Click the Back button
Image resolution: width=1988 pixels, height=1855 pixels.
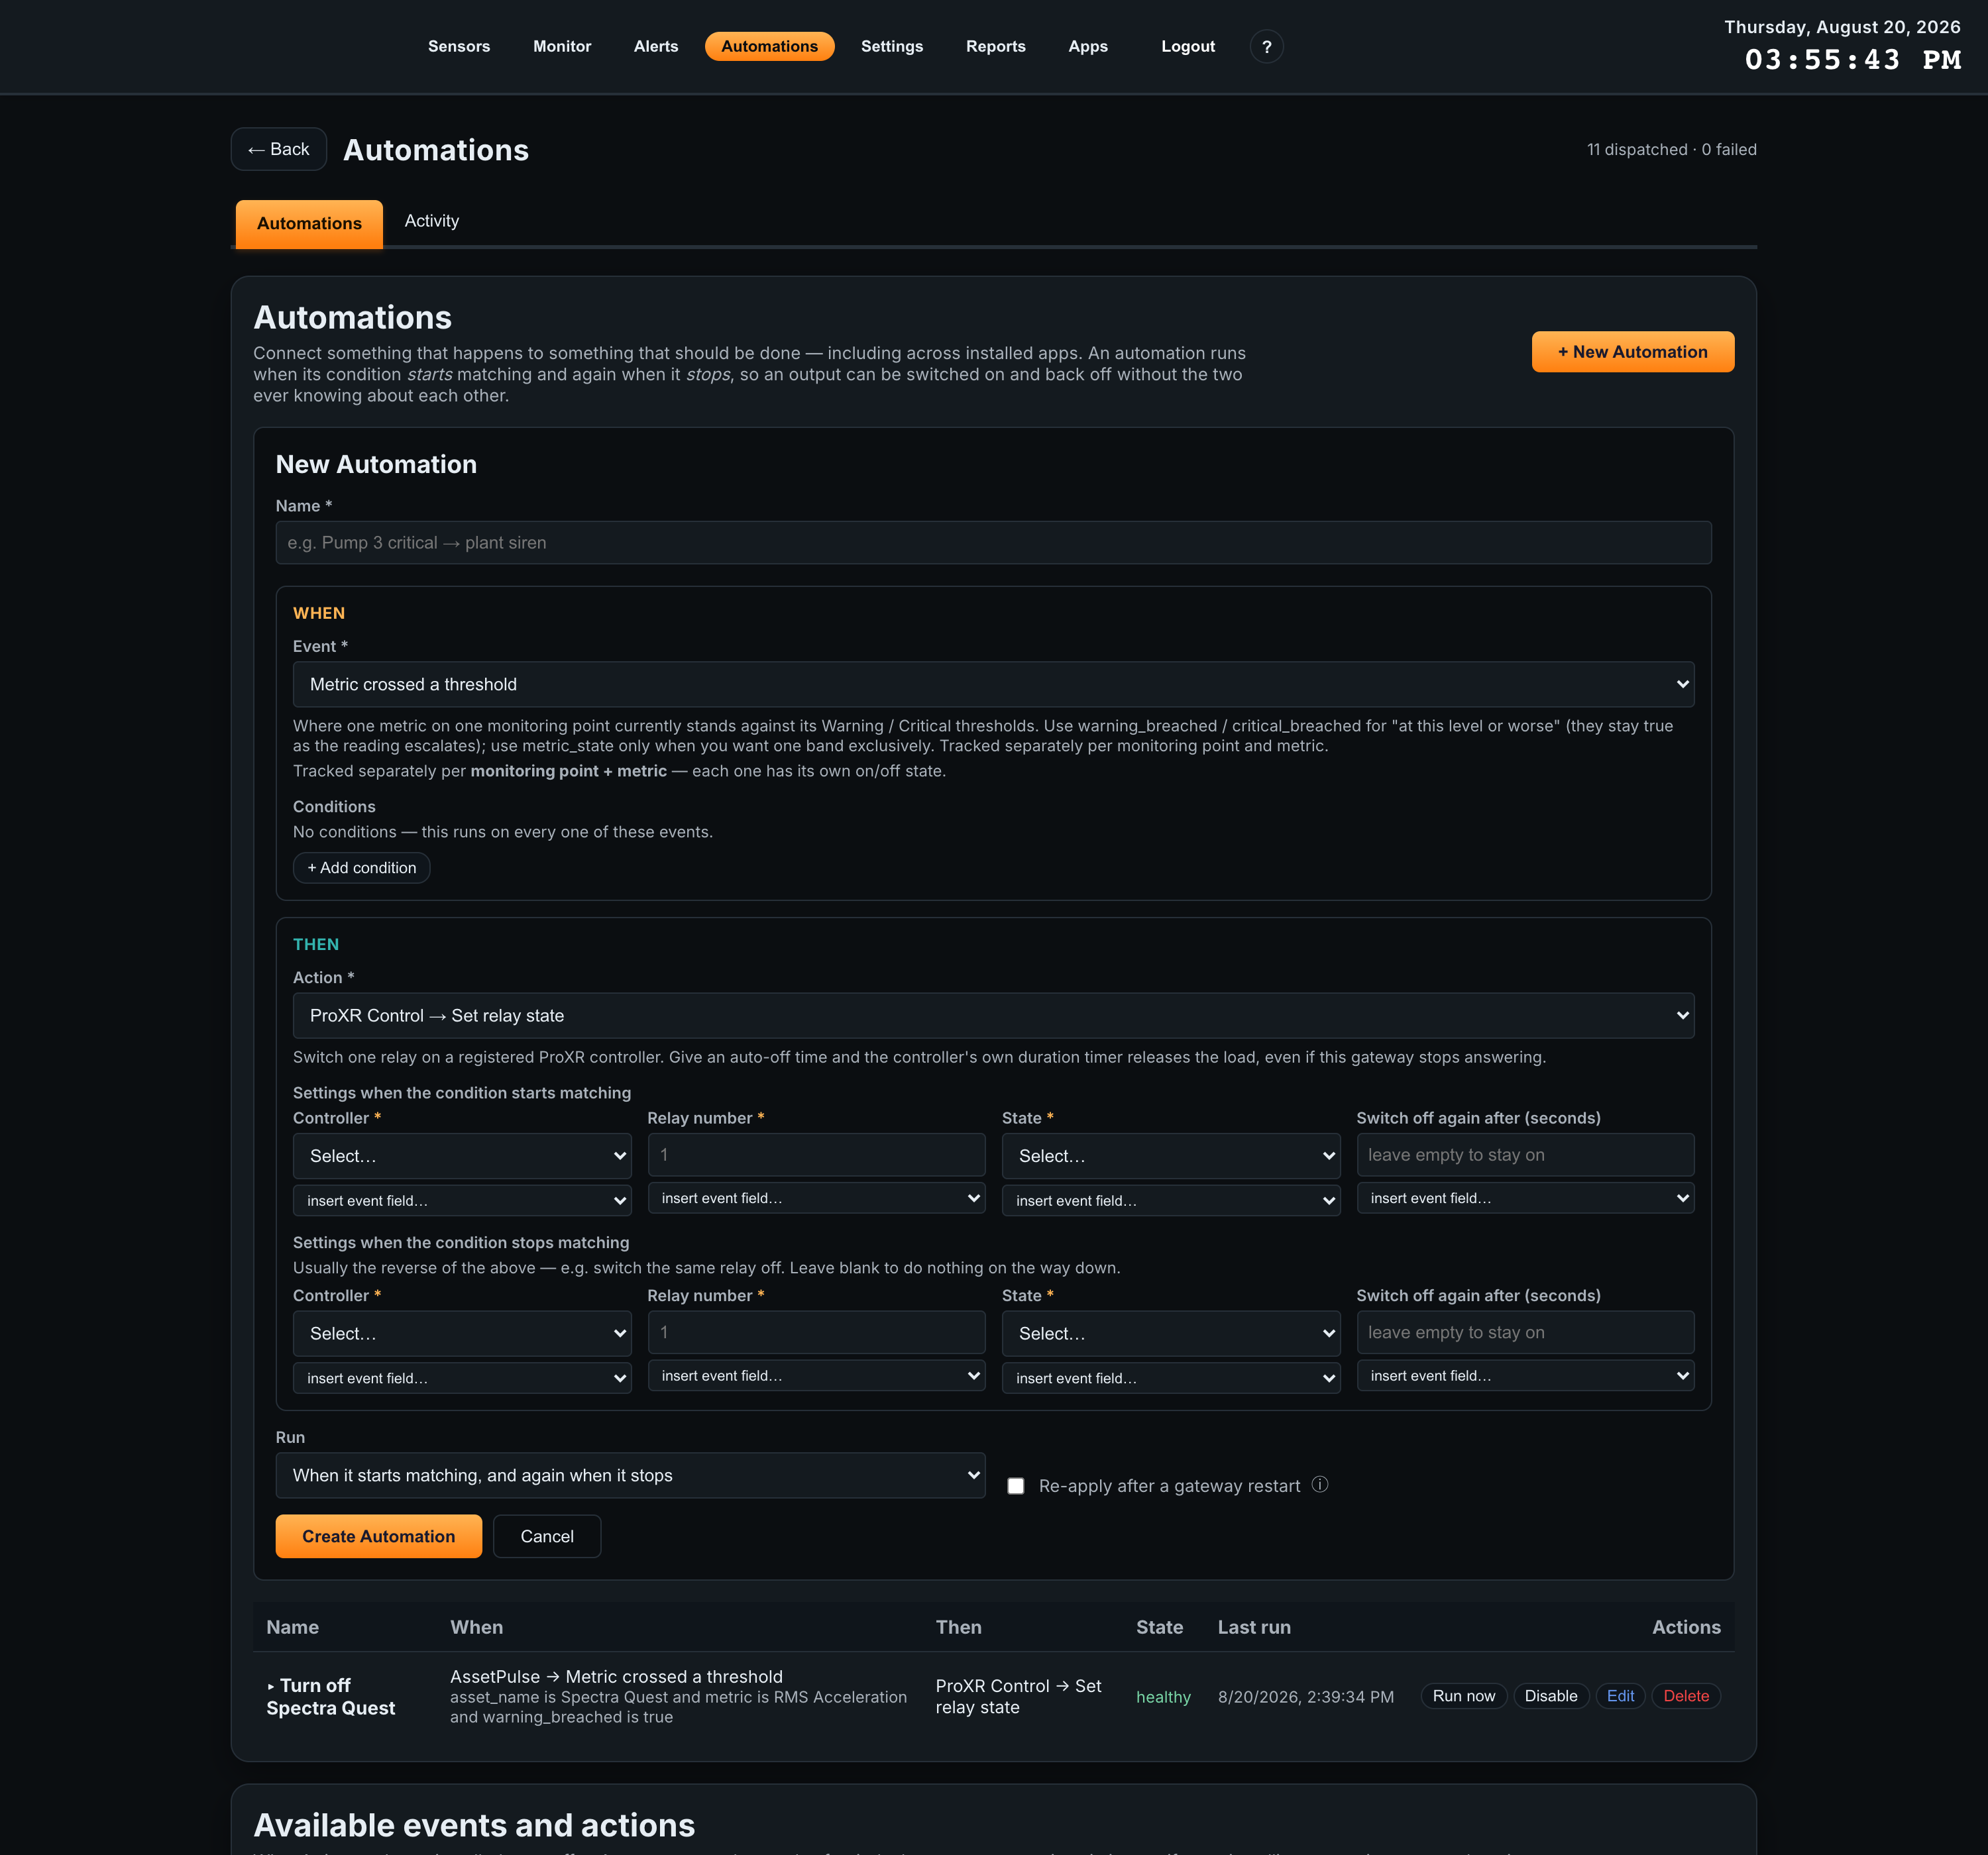pyautogui.click(x=279, y=149)
